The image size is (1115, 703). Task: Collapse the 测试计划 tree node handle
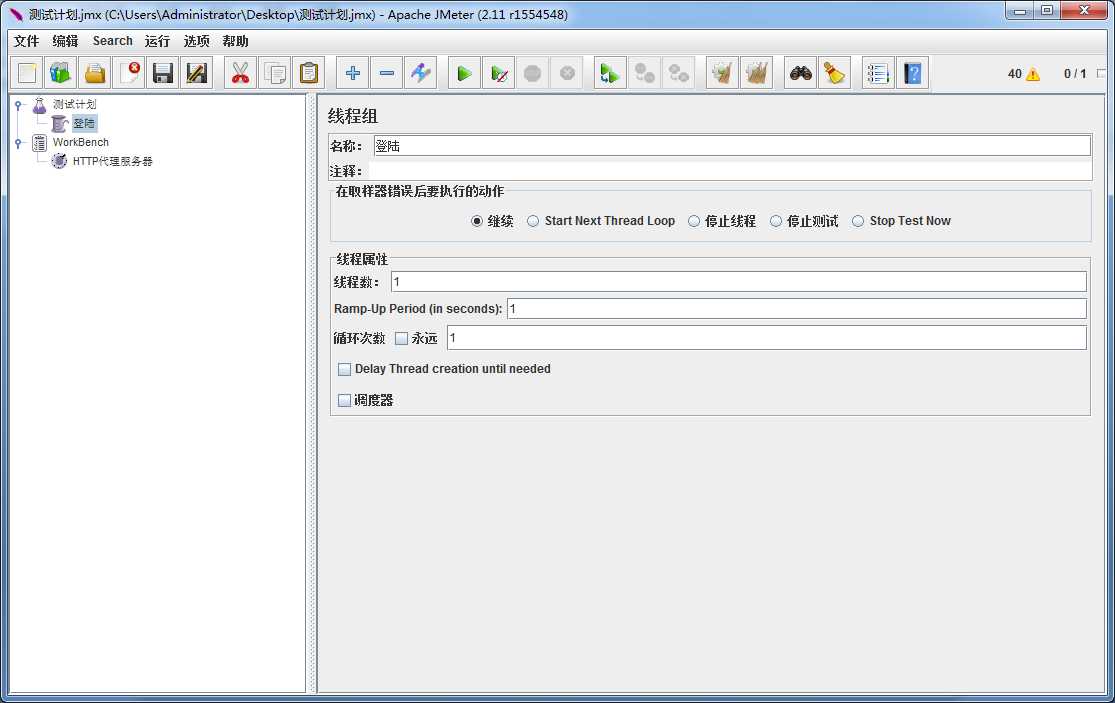pos(18,105)
